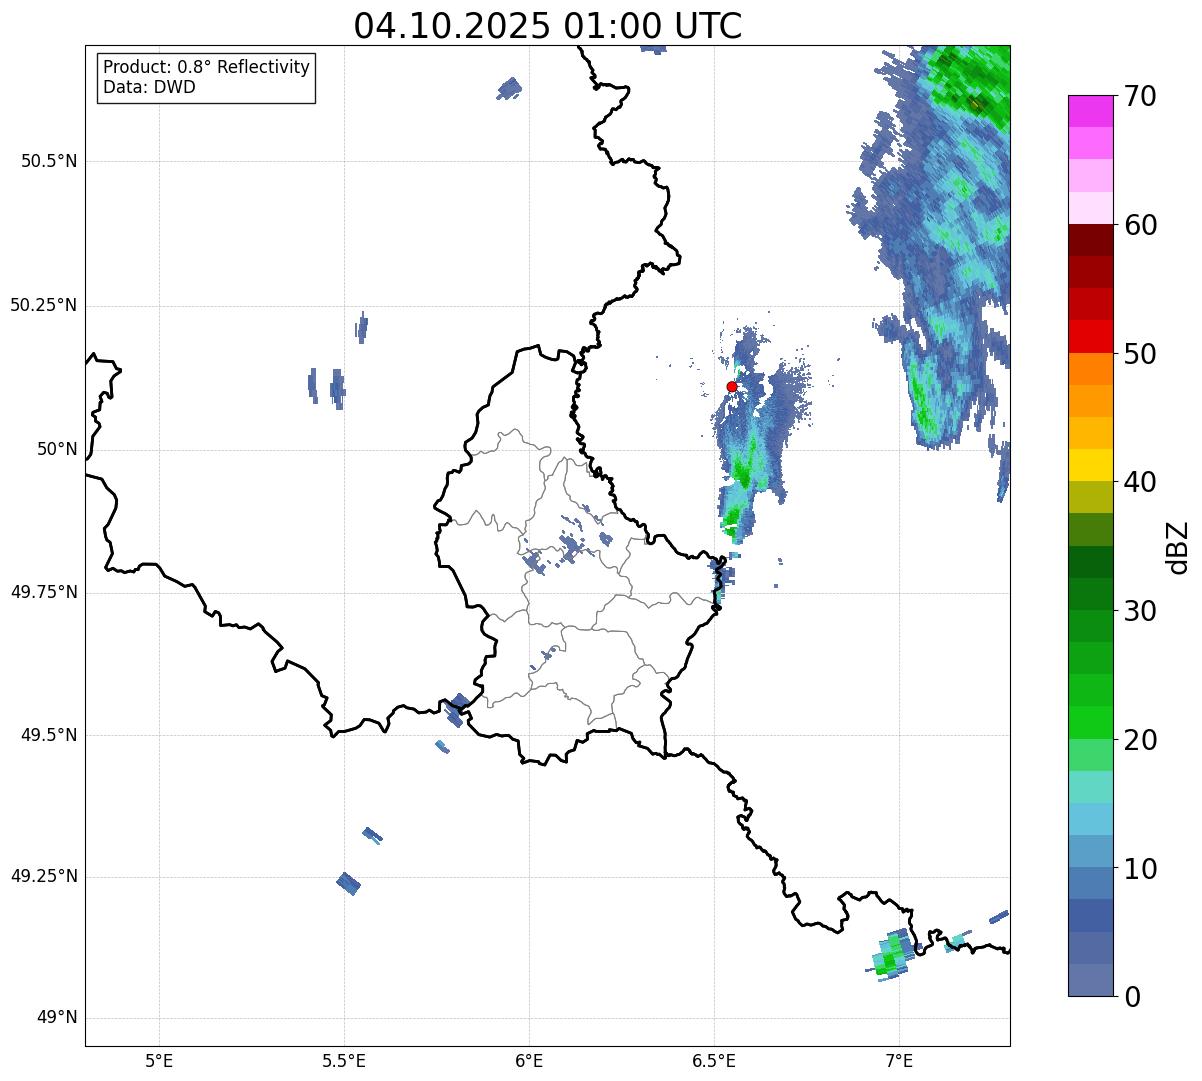Click the 6.5°E longitude label
1202x1081 pixels.
[x=714, y=1060]
